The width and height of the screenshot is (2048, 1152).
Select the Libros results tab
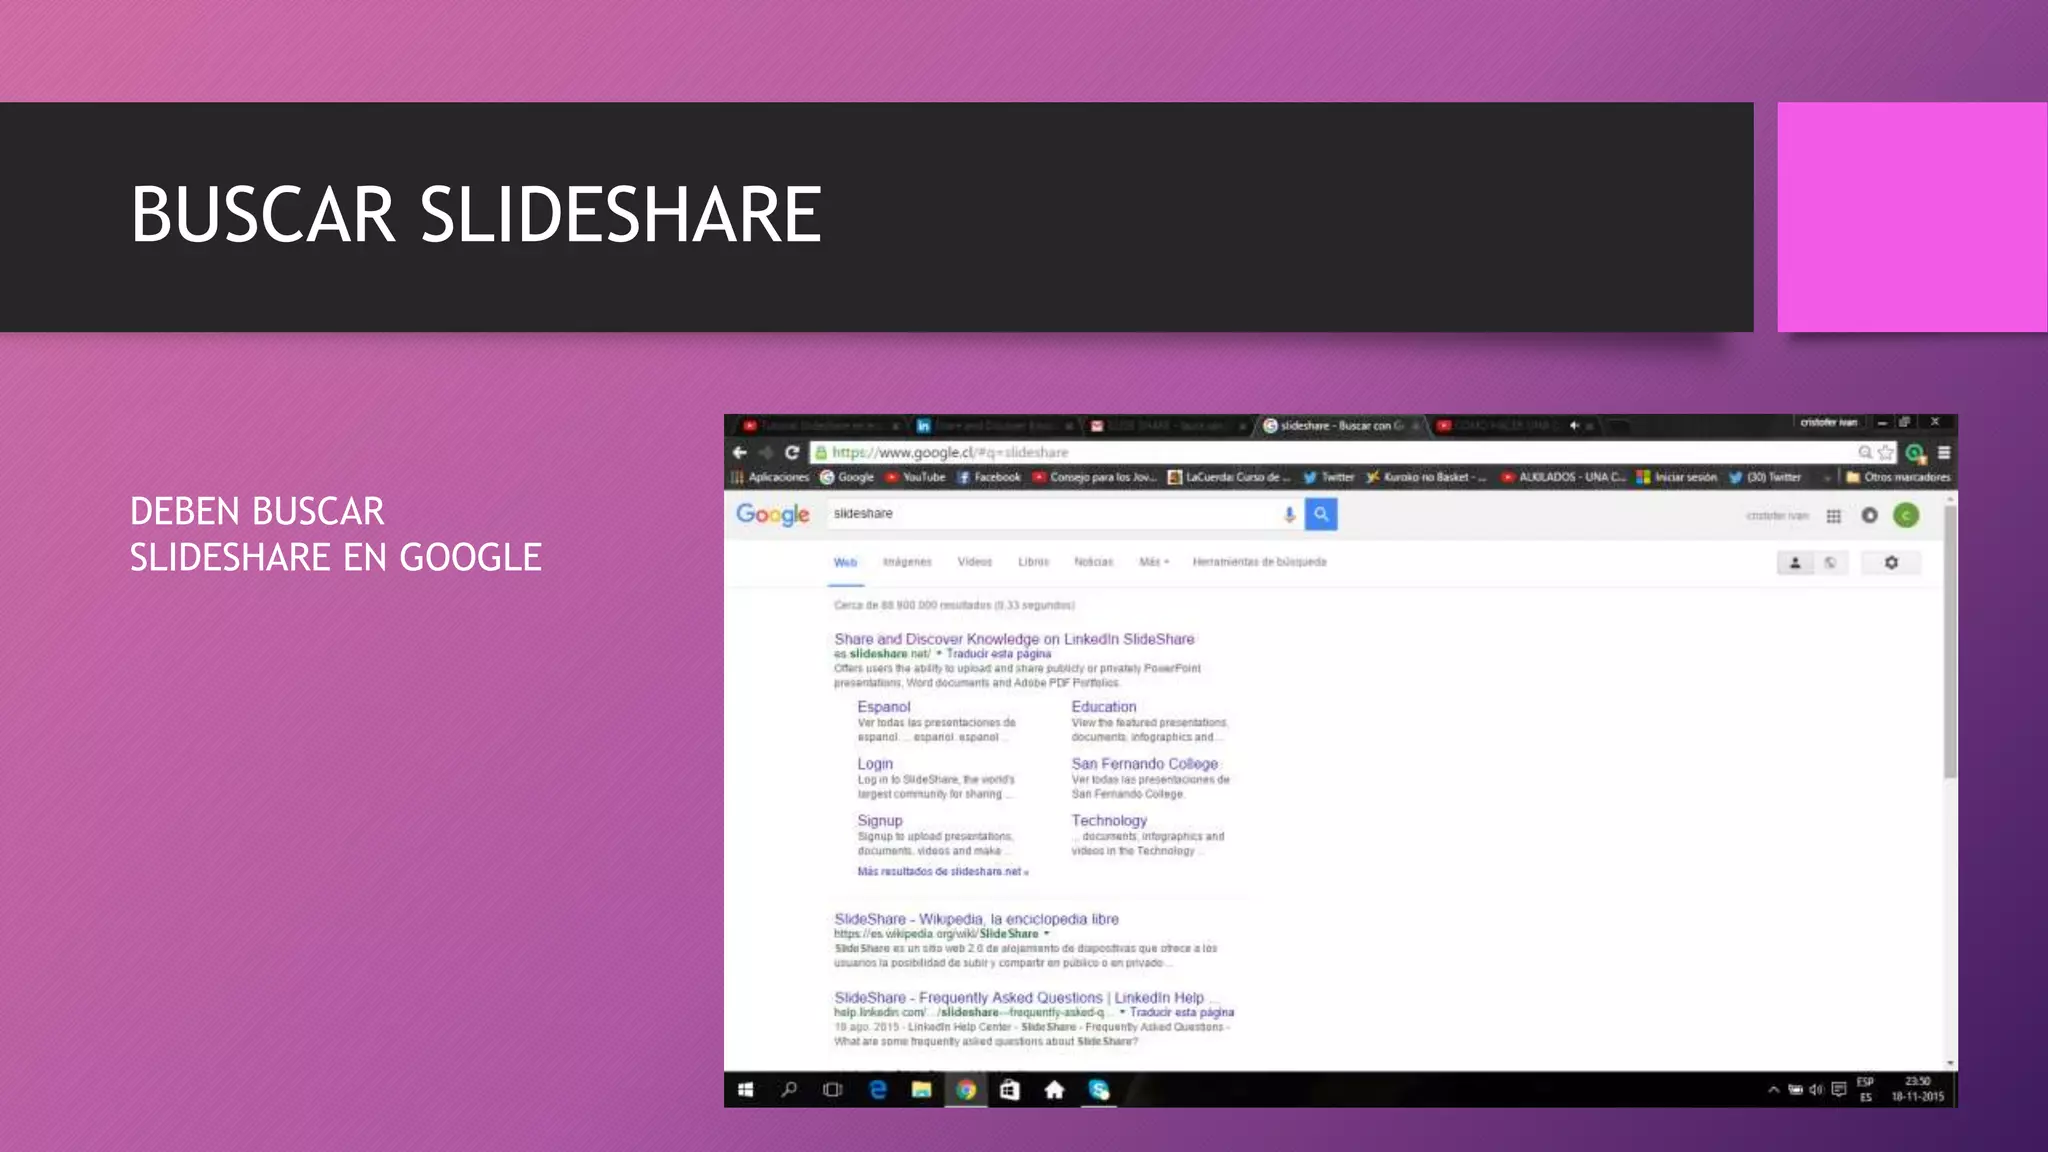point(1033,562)
